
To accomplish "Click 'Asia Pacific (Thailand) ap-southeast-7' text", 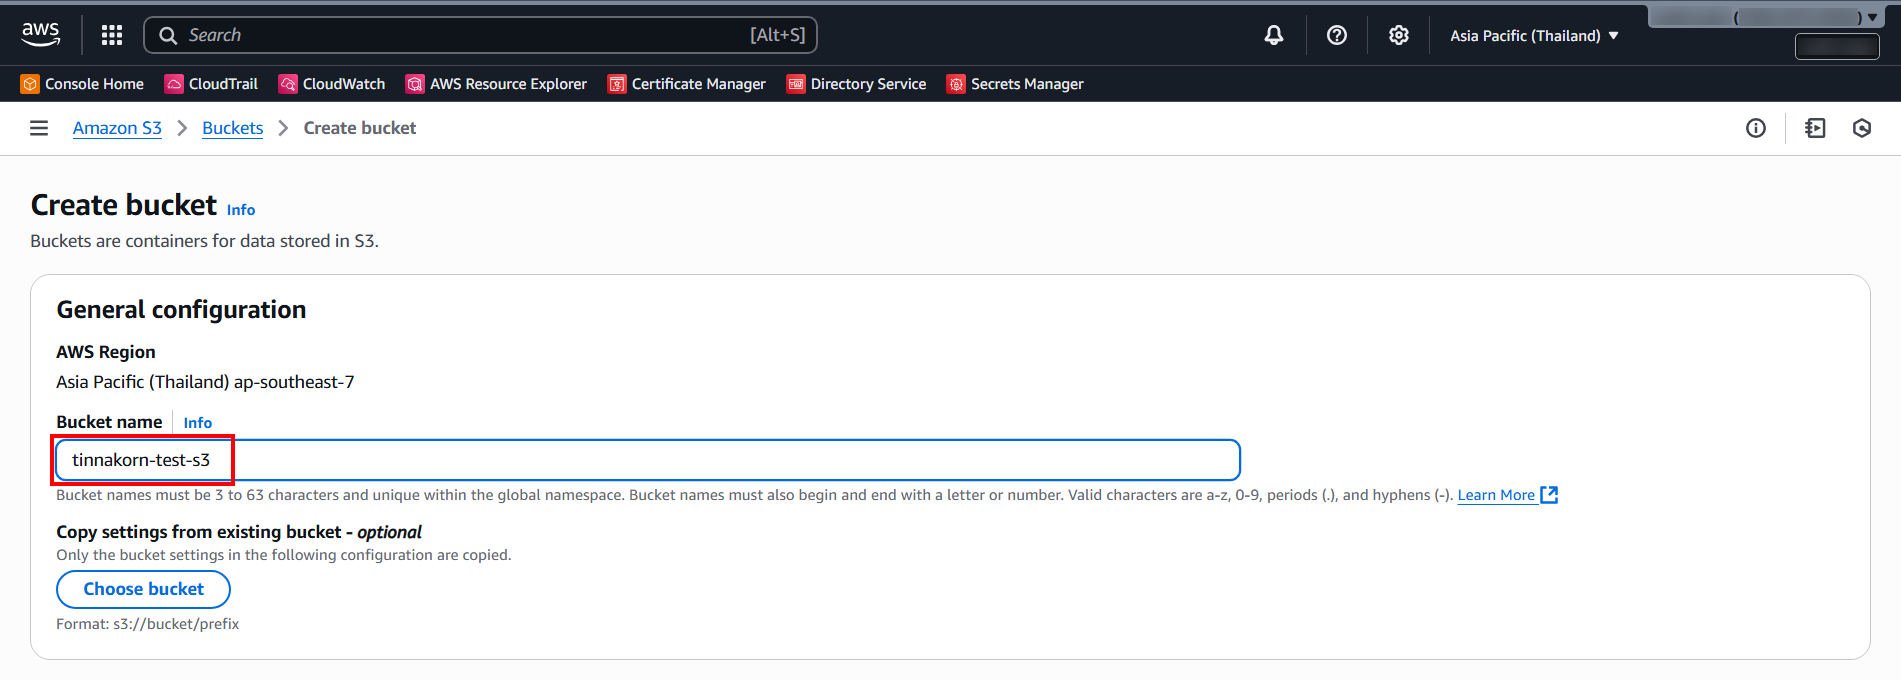I will (x=205, y=382).
